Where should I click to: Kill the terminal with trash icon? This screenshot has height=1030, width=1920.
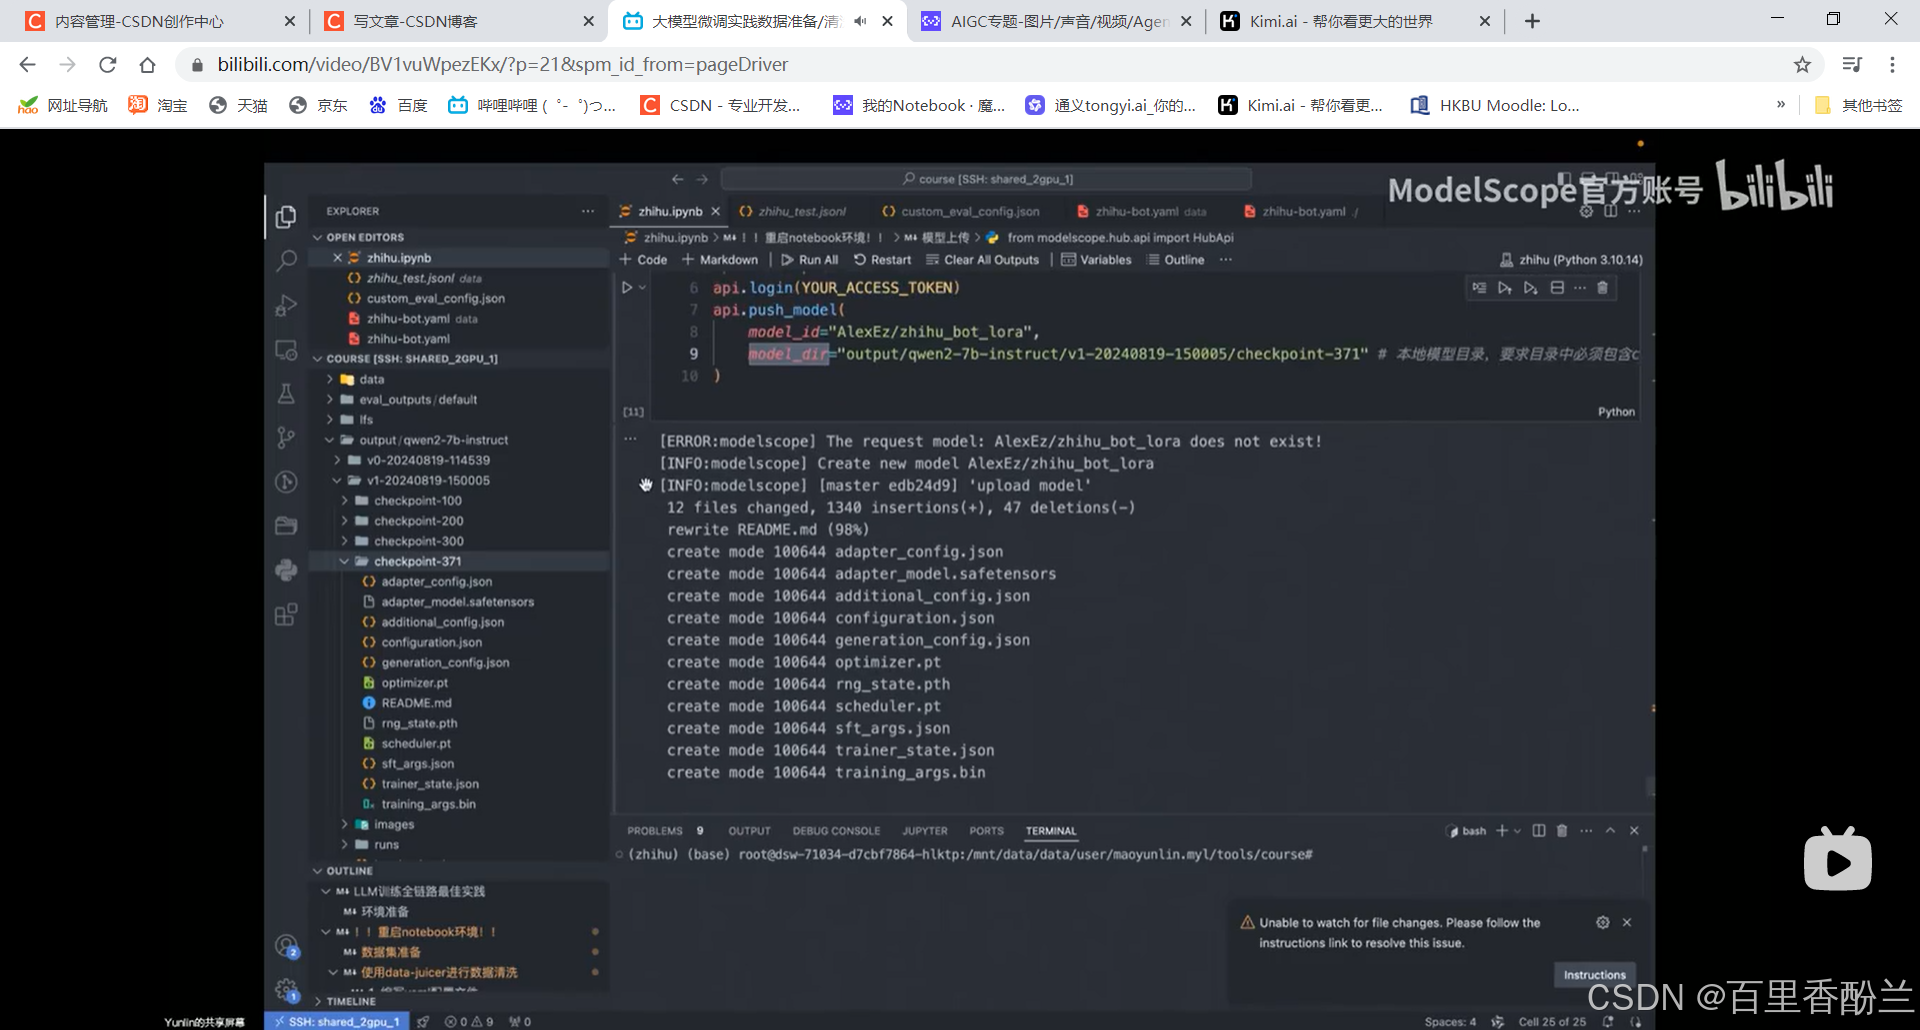coord(1562,831)
